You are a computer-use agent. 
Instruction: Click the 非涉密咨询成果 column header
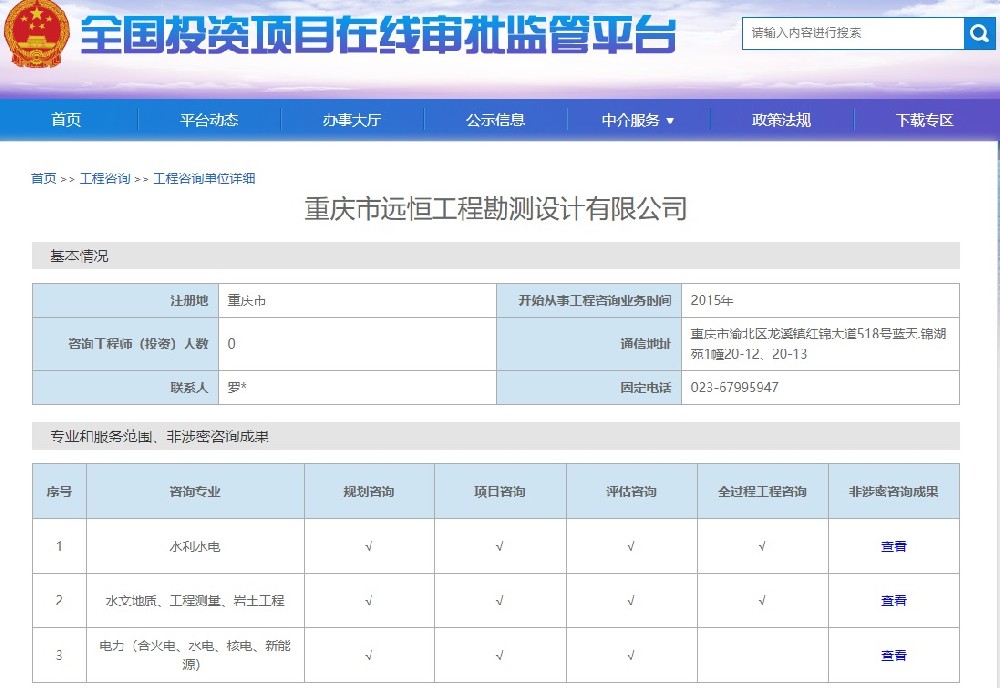point(893,492)
